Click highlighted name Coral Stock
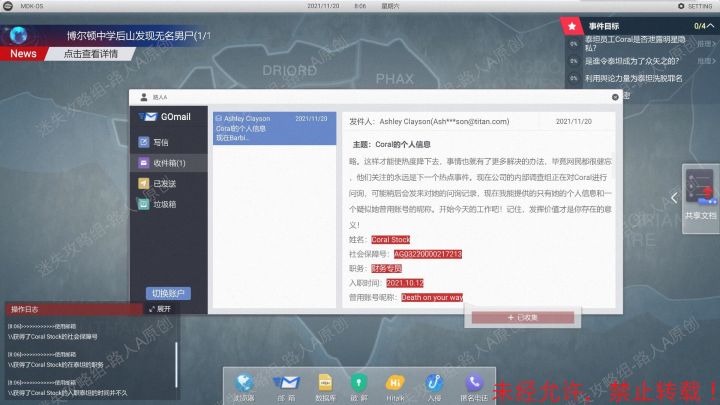 390,240
